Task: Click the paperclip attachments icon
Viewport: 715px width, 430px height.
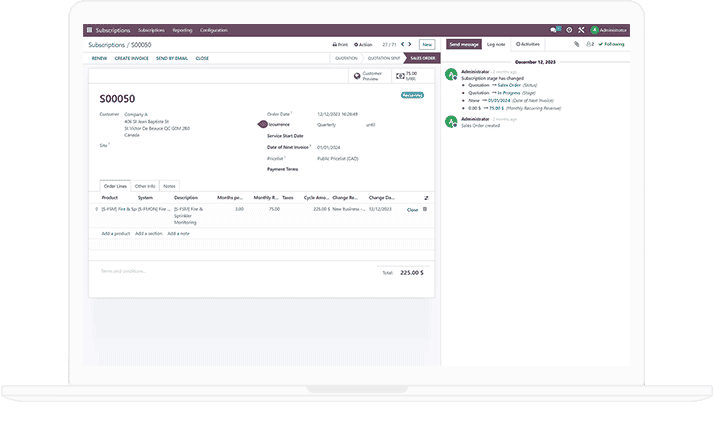Action: 576,44
